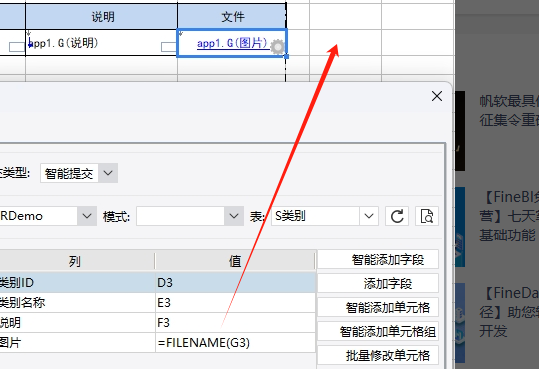This screenshot has height=369, width=539.
Task: Select the E3 value cell
Action: tap(235, 303)
